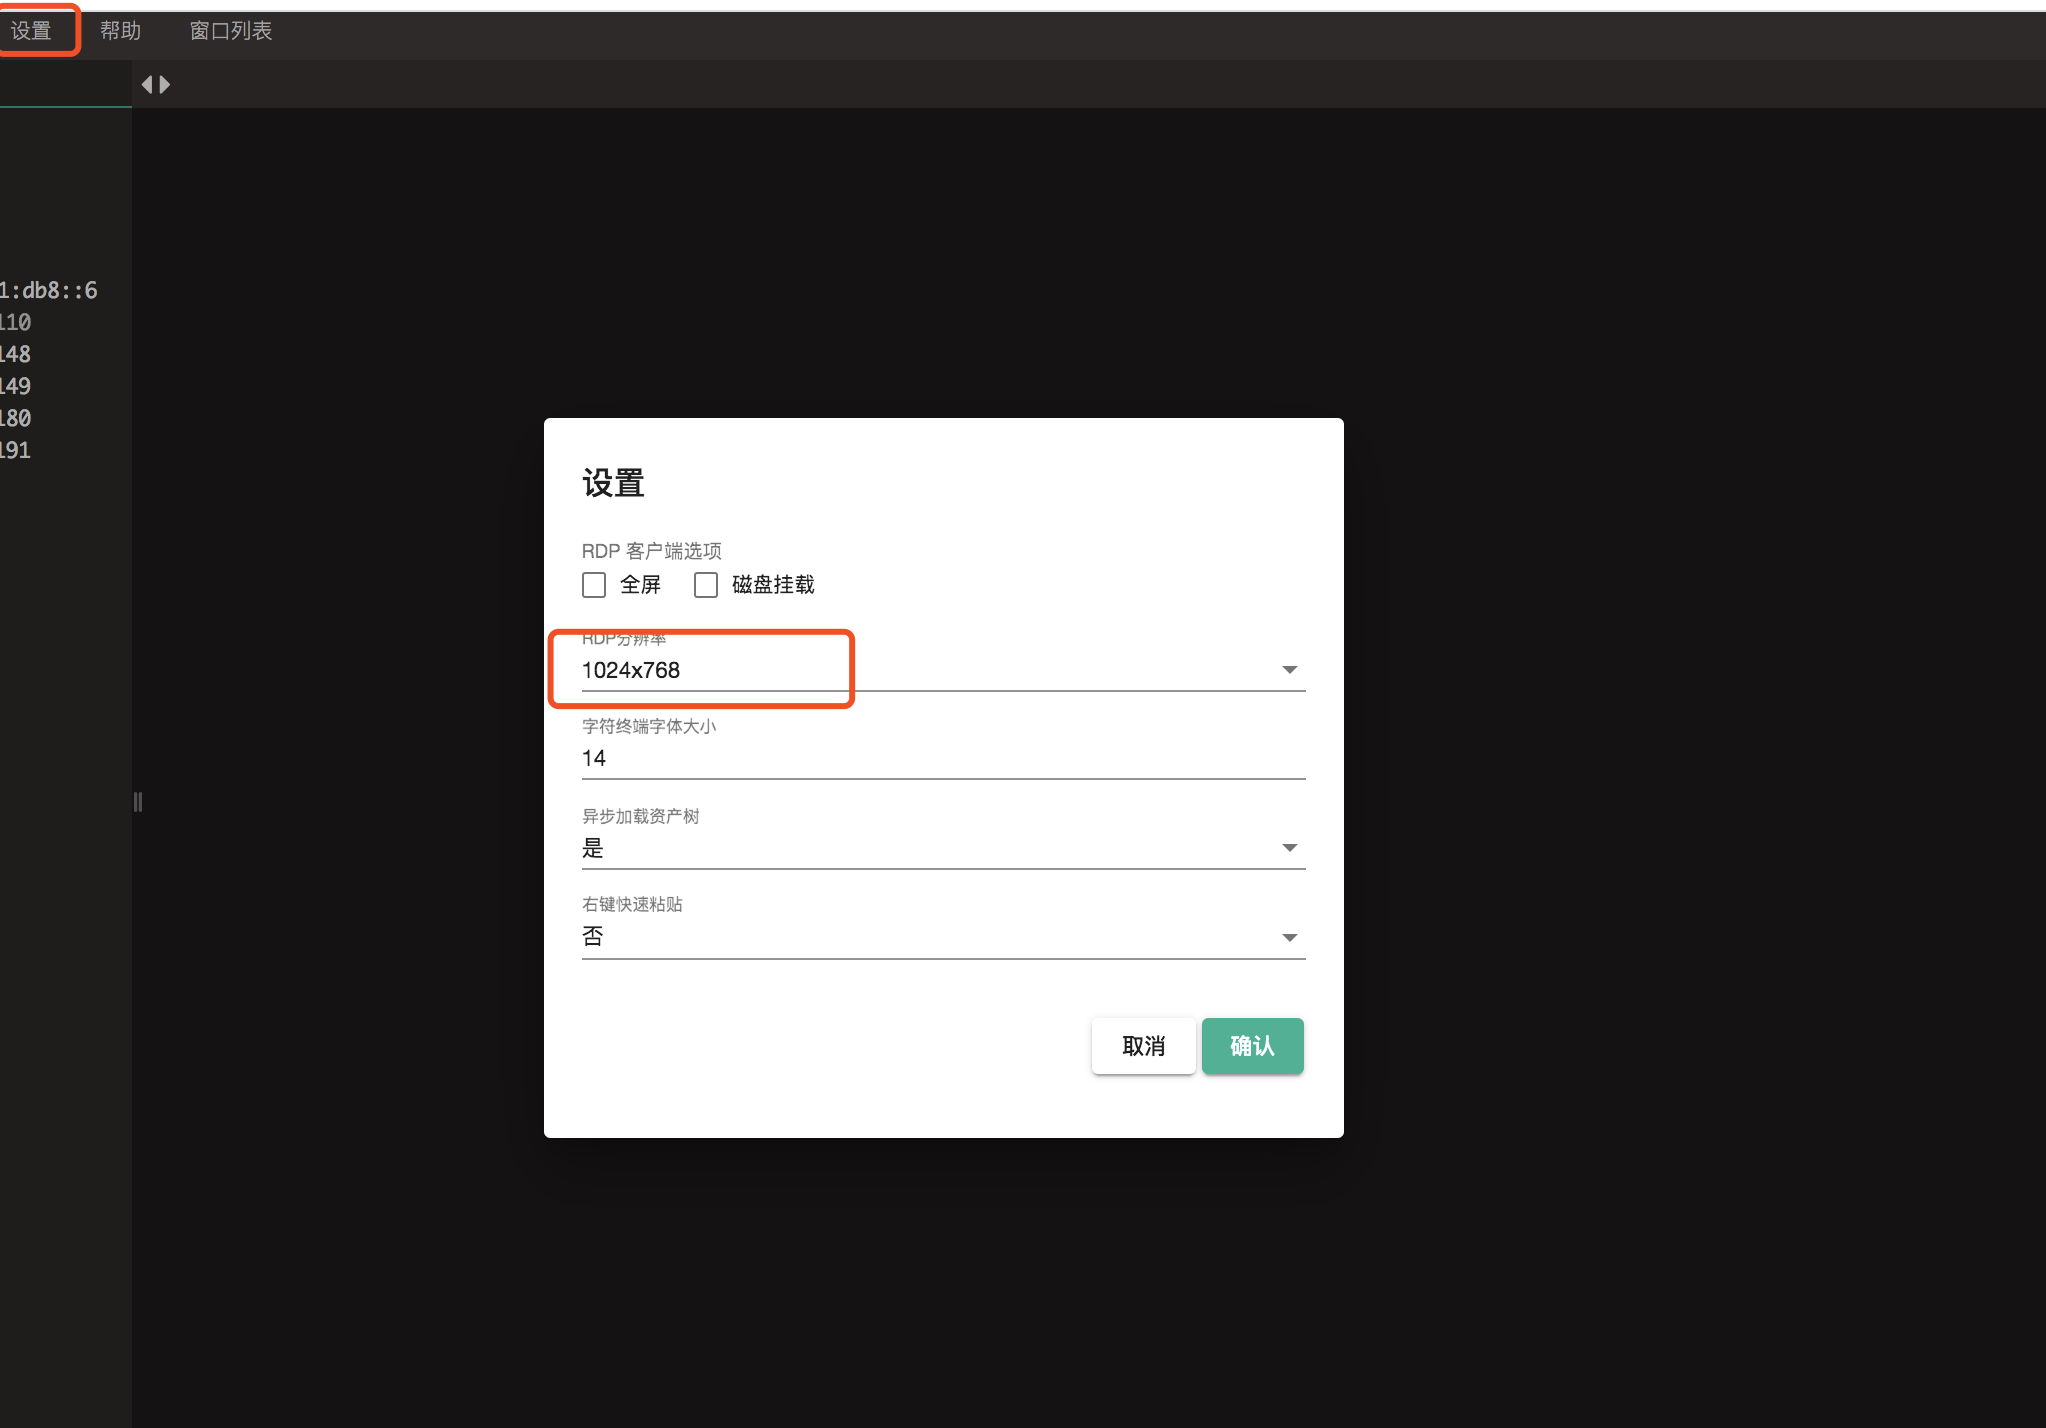Confirm settings with the 确认 button

pos(1252,1045)
